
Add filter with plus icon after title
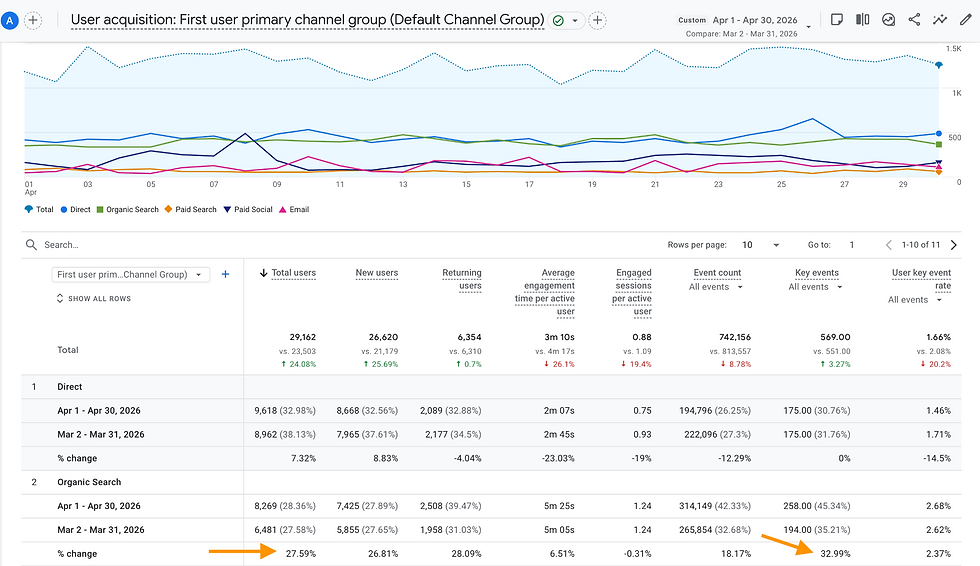[x=598, y=21]
